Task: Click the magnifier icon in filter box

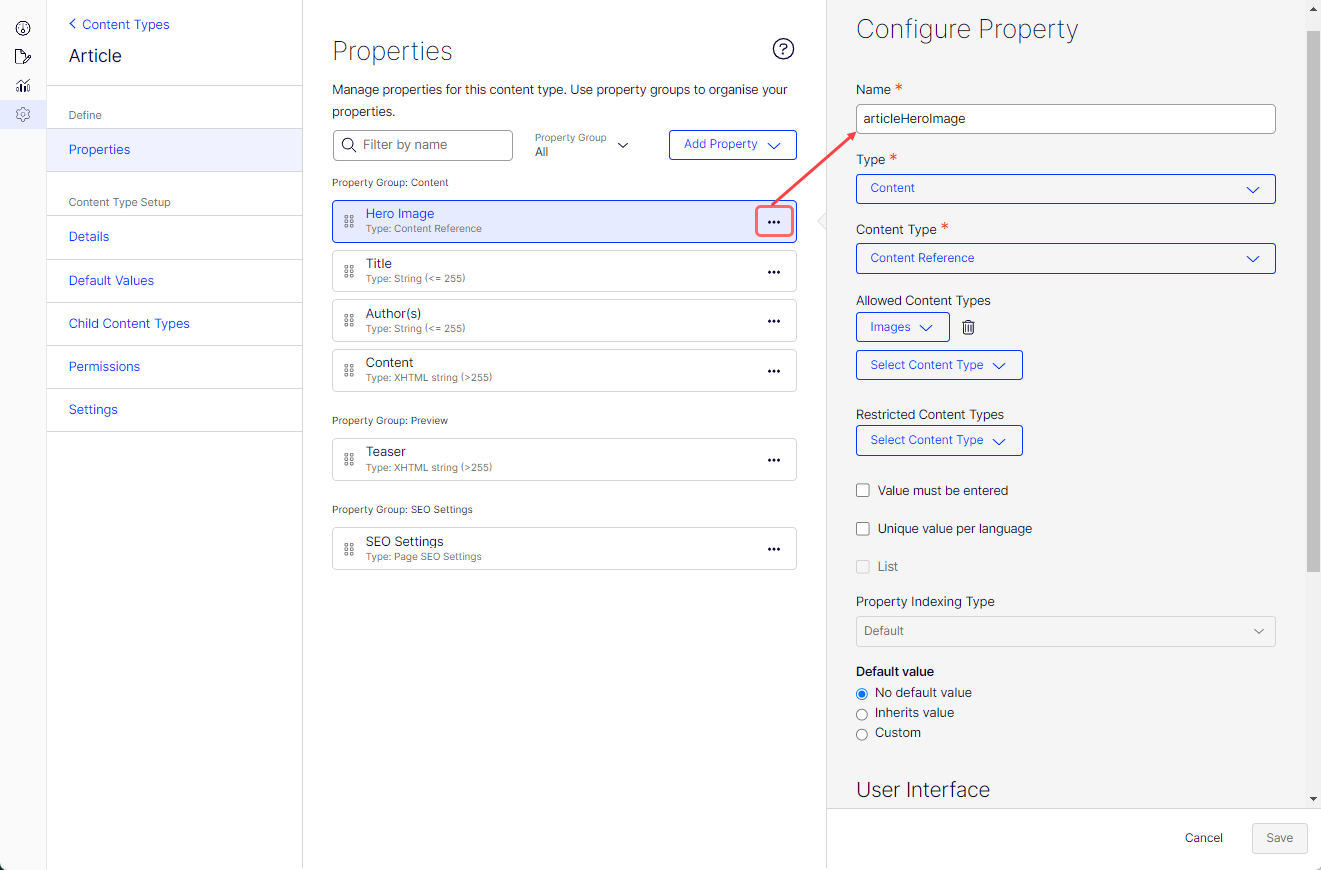Action: tap(349, 145)
